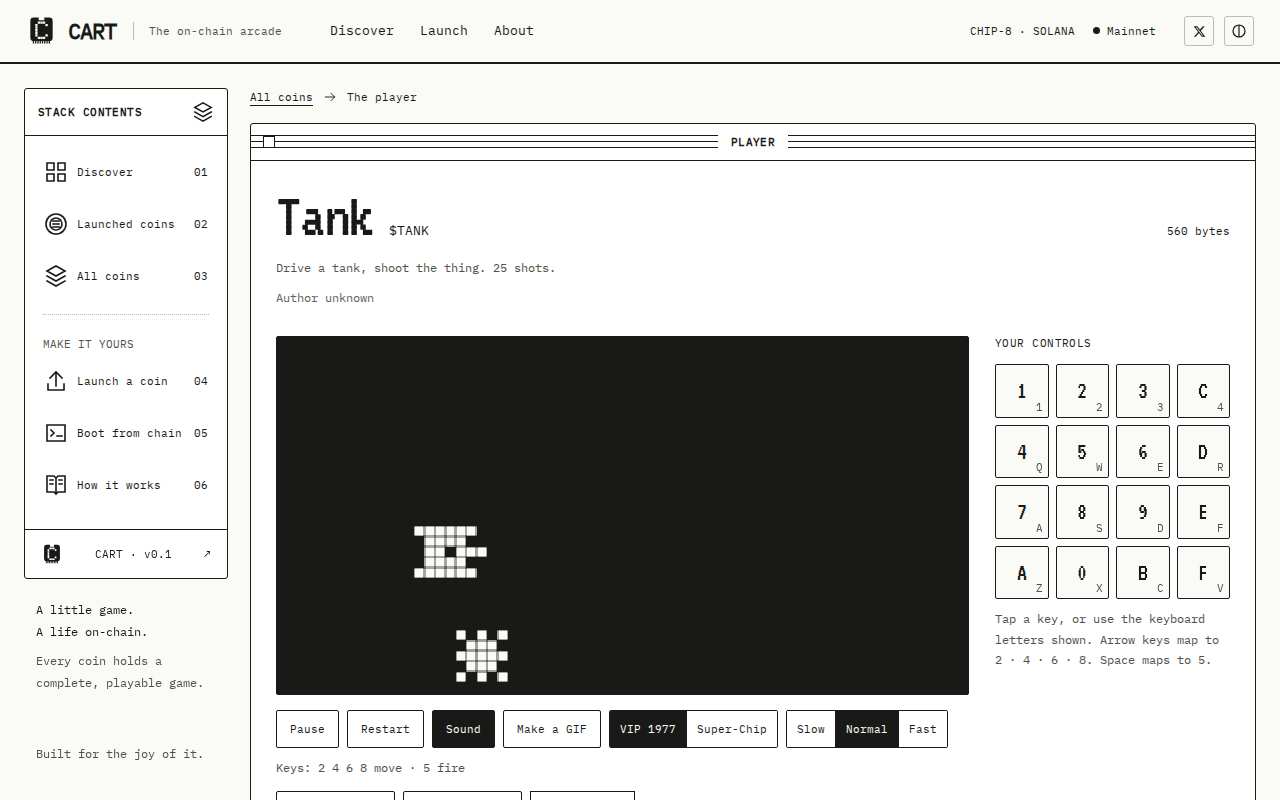Image resolution: width=1280 pixels, height=800 pixels.
Task: Click the Launched coins coin icon
Action: [56, 224]
